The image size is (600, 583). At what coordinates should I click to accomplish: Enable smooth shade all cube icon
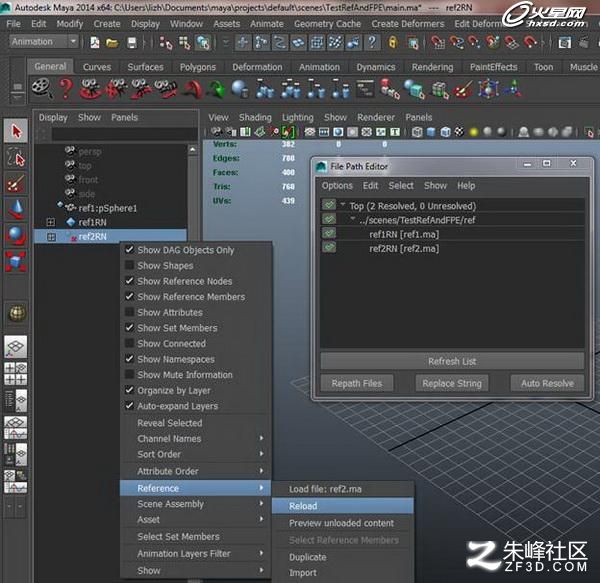click(x=431, y=132)
